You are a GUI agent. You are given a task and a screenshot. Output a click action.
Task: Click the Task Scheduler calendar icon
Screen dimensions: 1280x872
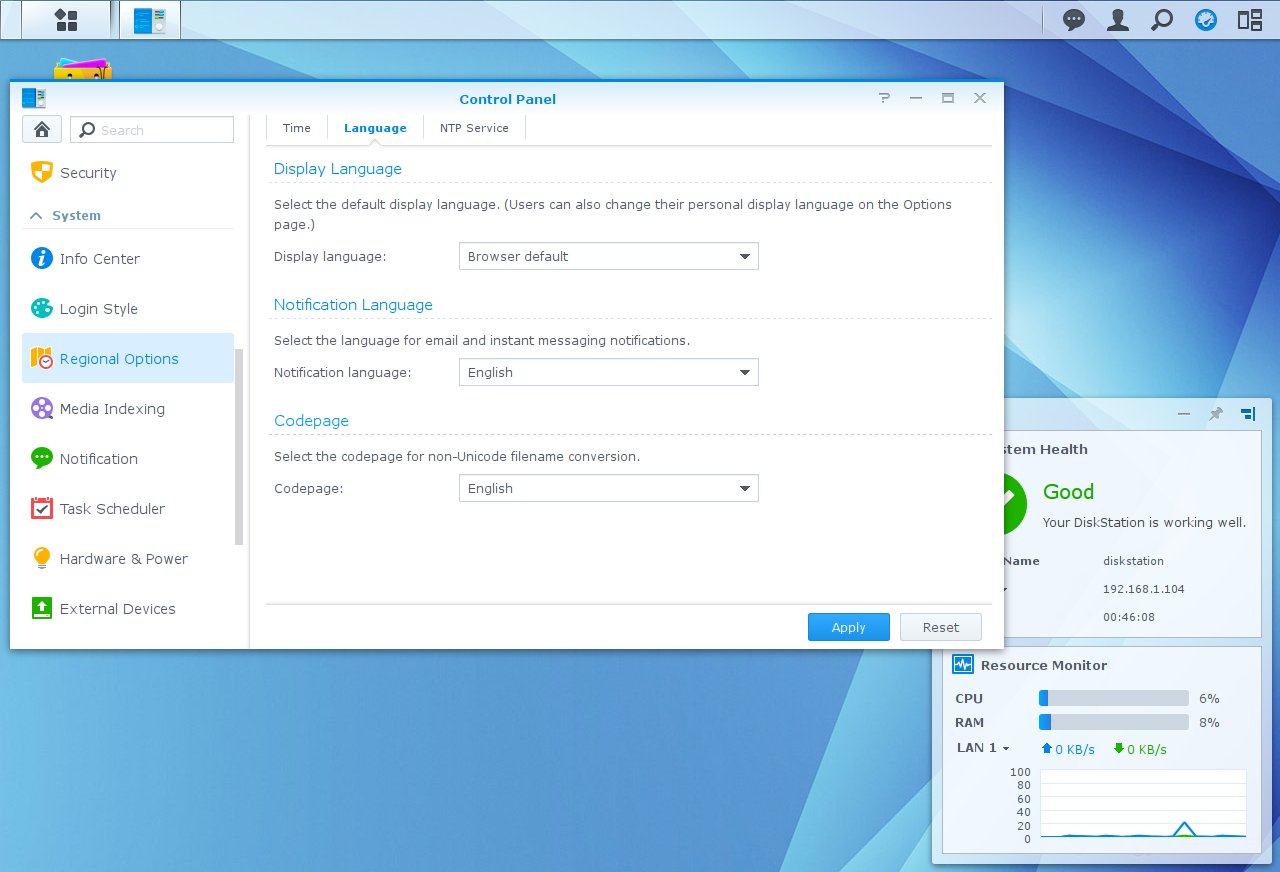click(41, 508)
